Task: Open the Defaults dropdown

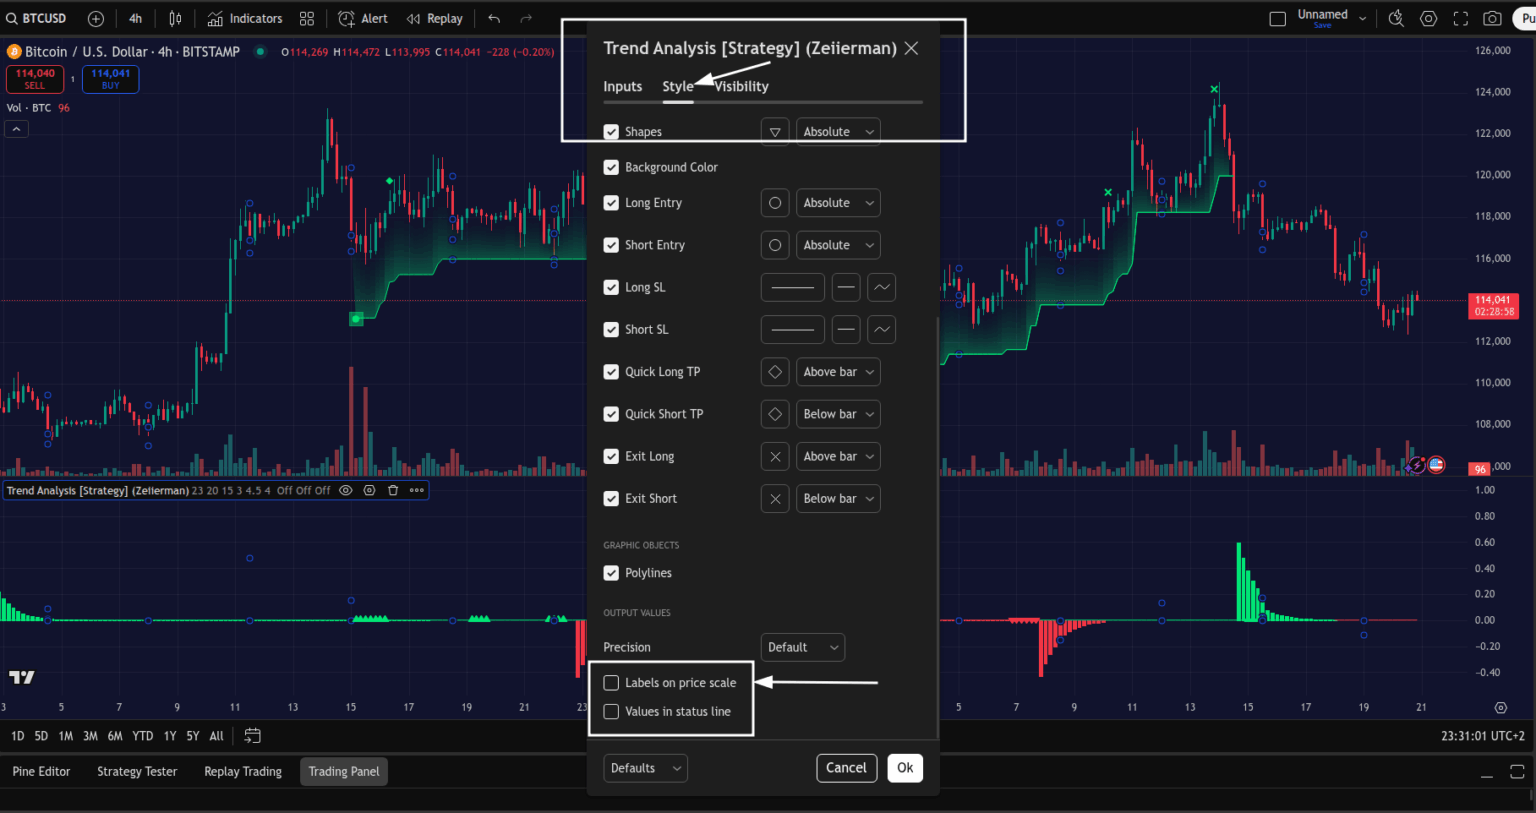Action: (646, 768)
